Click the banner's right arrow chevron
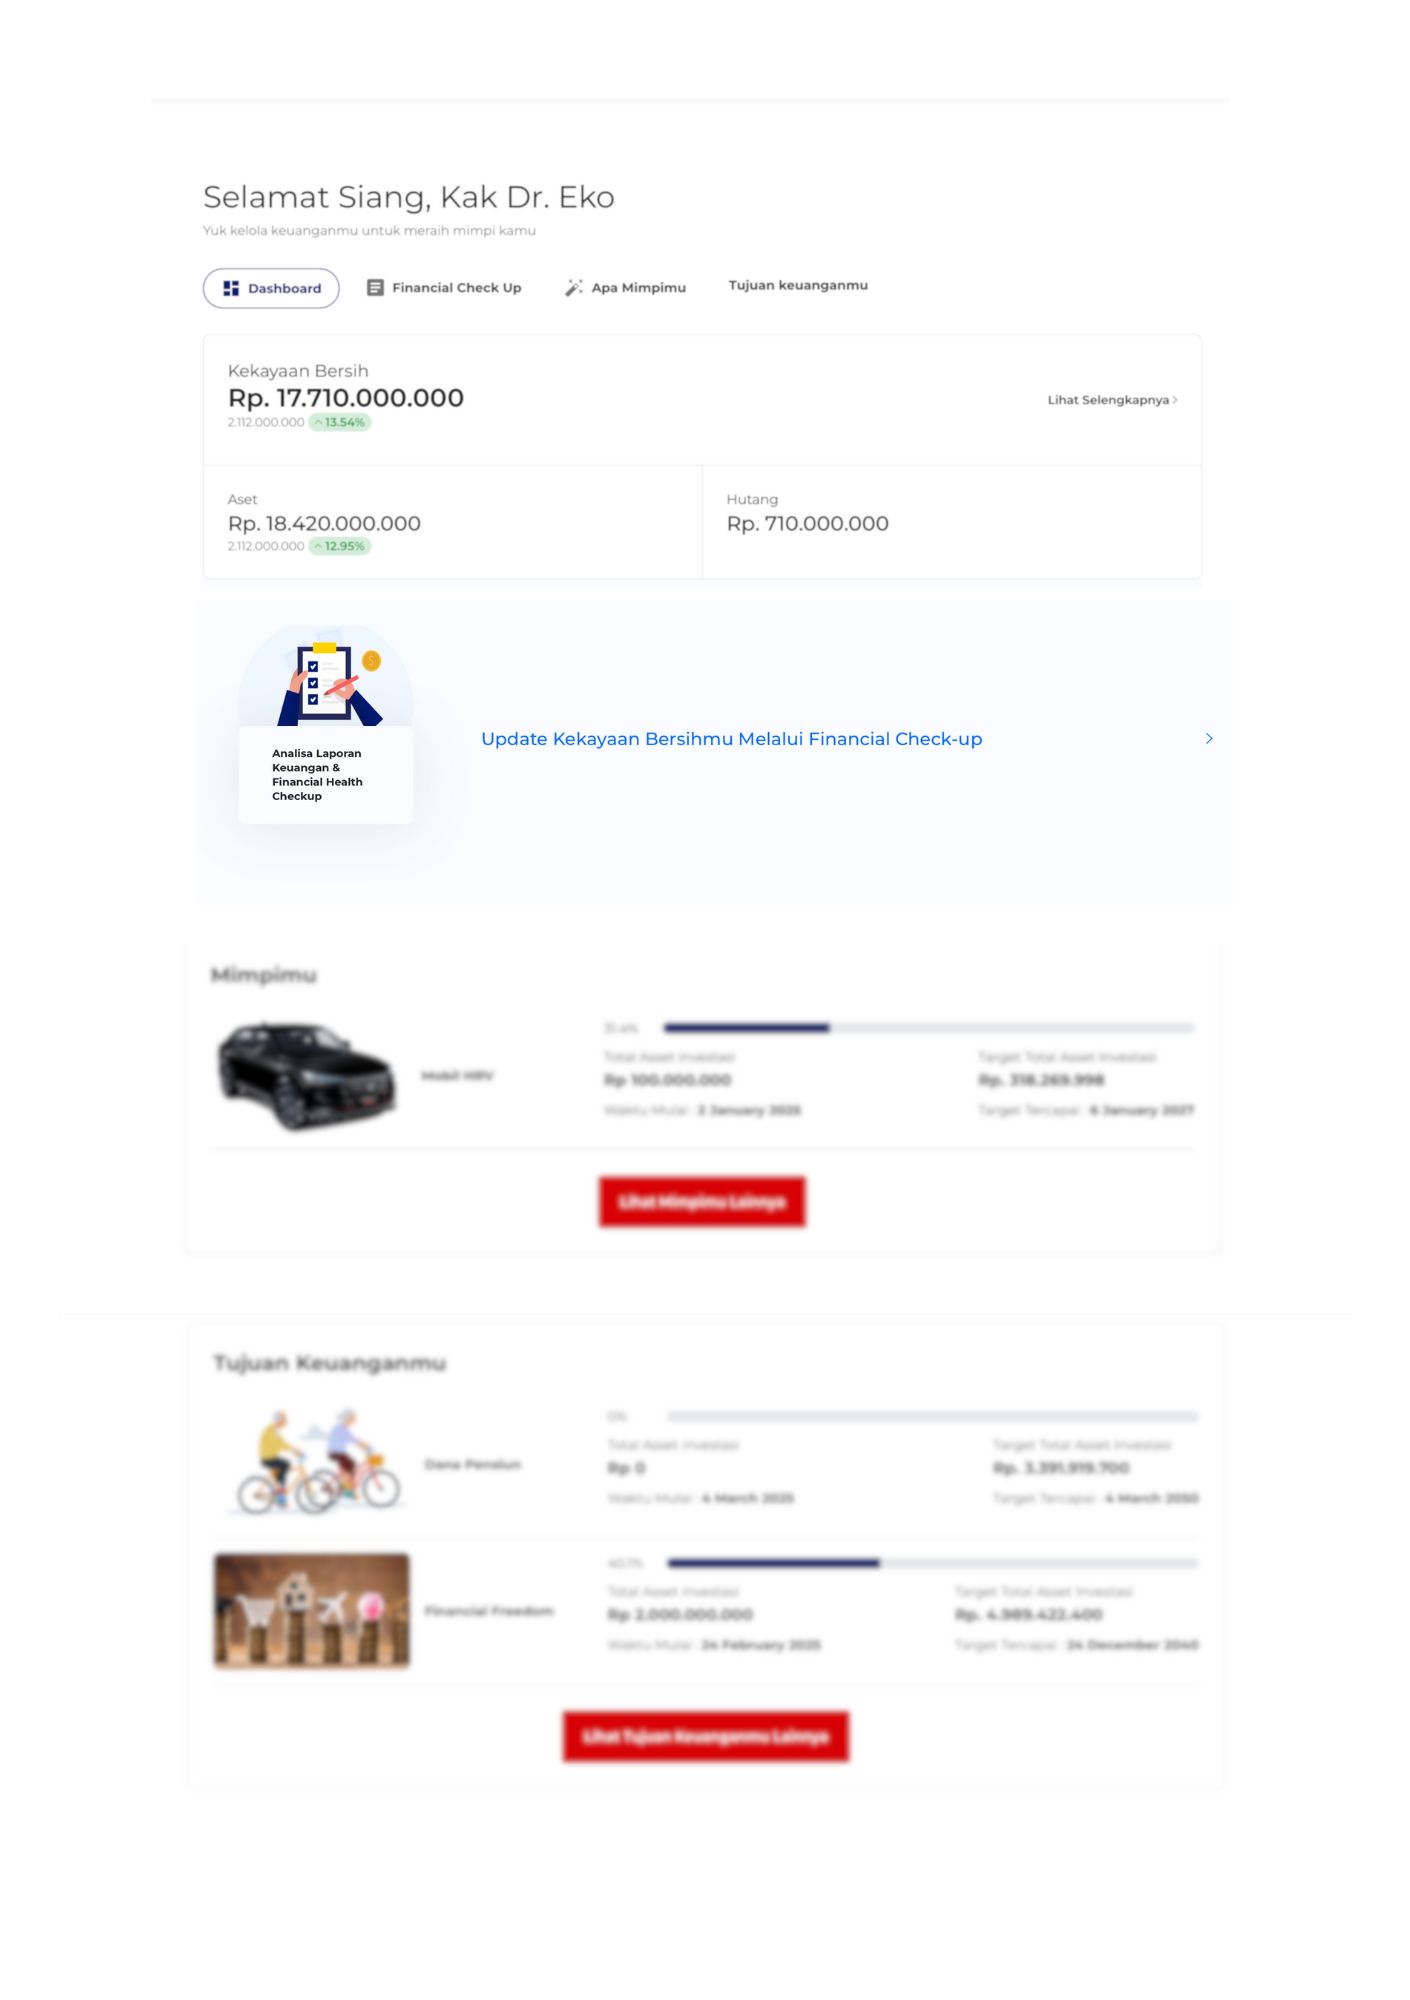The height and width of the screenshot is (2000, 1410). point(1209,738)
